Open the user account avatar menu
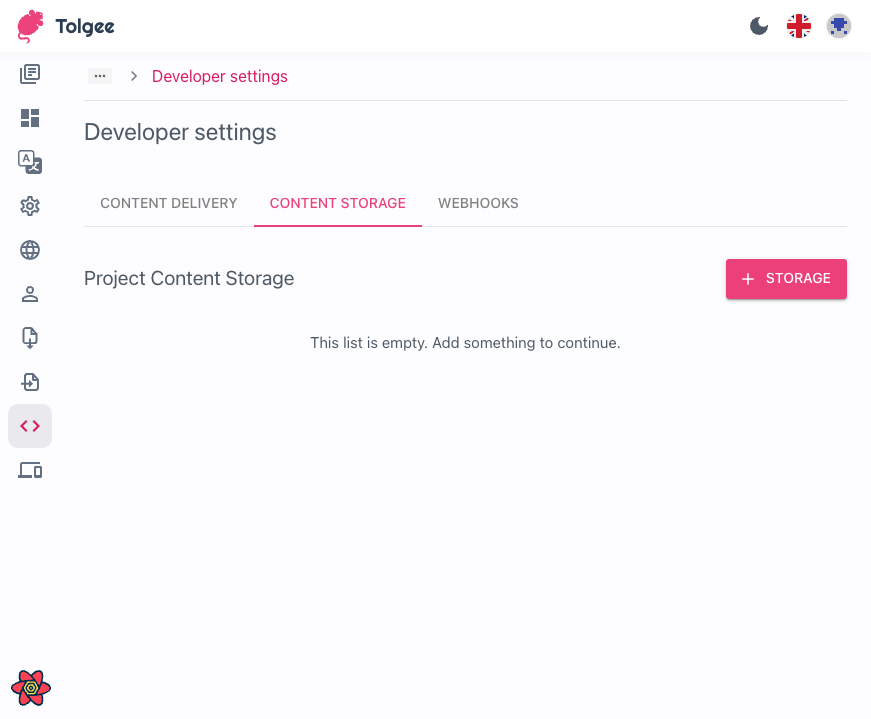Viewport: 871px width, 719px height. 838,26
